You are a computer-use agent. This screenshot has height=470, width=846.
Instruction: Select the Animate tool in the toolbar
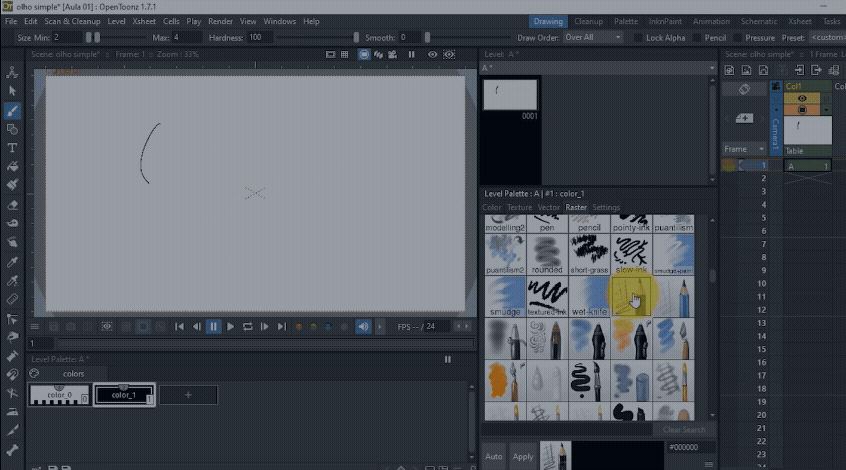click(12, 72)
